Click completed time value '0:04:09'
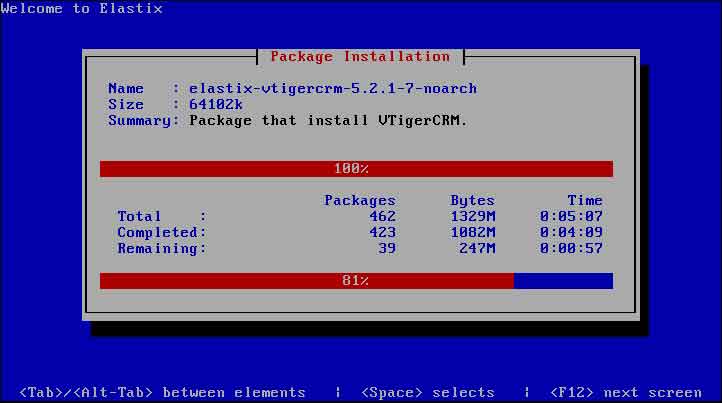The image size is (722, 403). [x=571, y=232]
